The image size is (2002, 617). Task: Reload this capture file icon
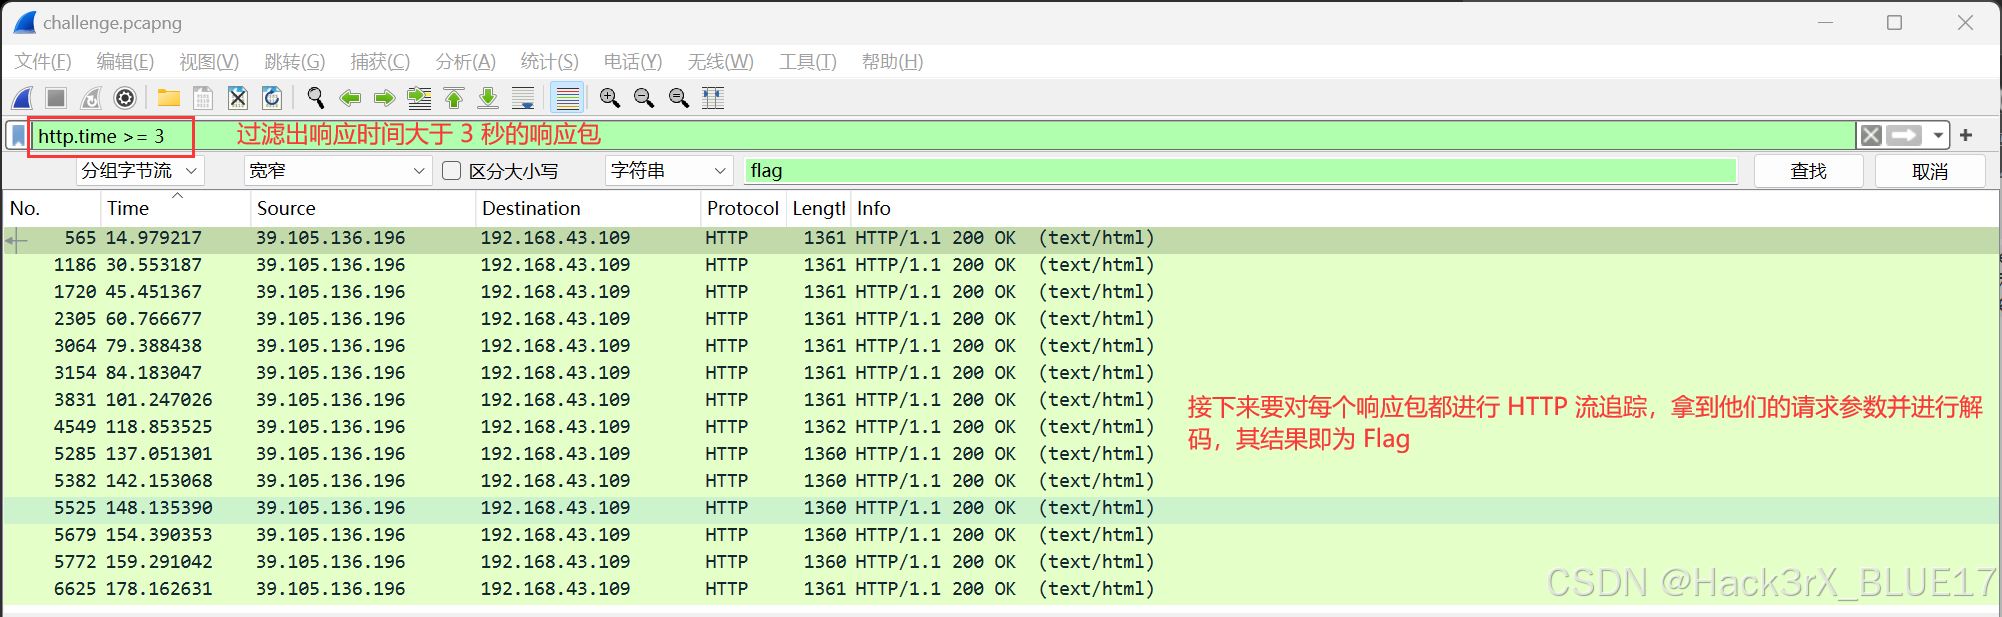pyautogui.click(x=272, y=98)
